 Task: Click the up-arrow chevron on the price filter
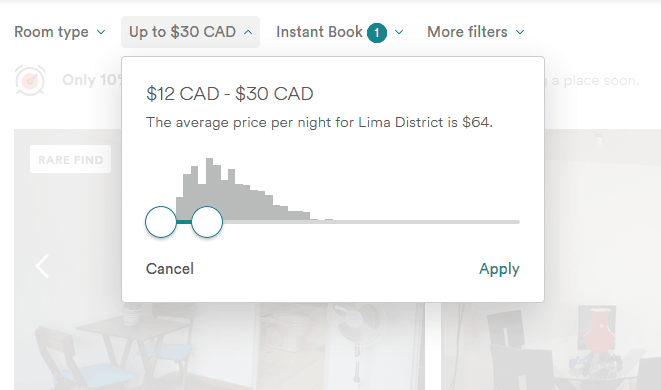248,32
